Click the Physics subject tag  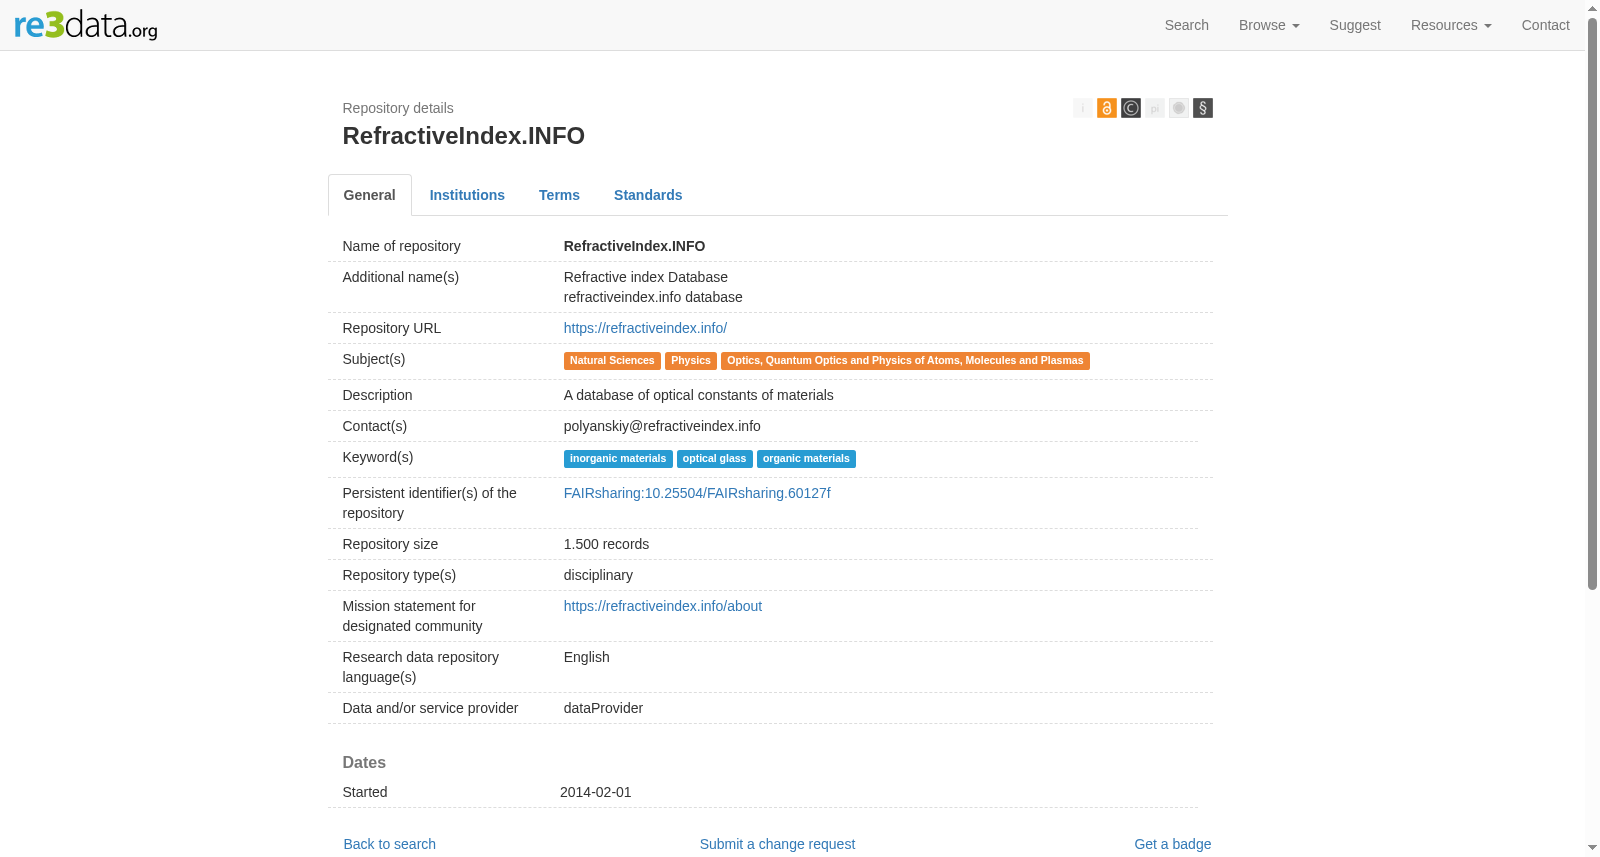click(691, 361)
